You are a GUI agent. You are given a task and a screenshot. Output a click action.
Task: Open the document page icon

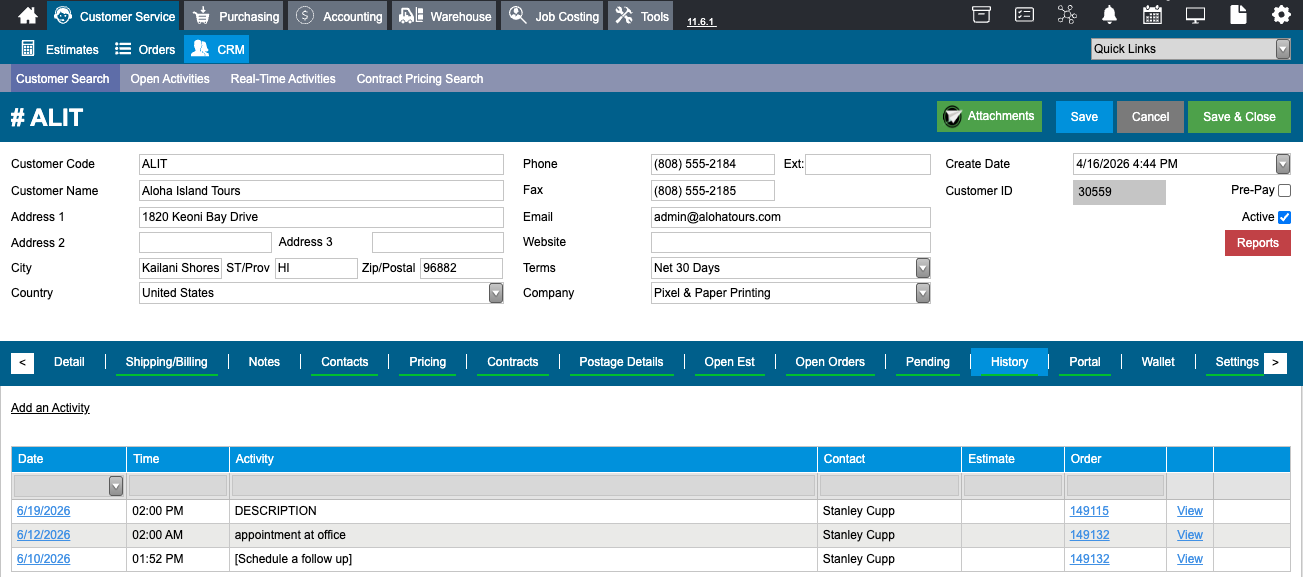(x=1238, y=15)
